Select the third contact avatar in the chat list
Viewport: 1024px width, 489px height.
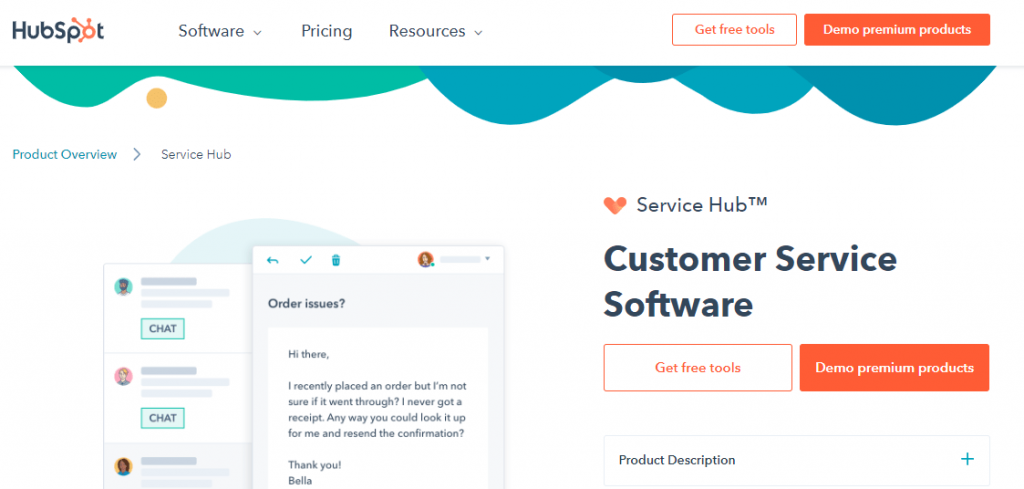[123, 466]
